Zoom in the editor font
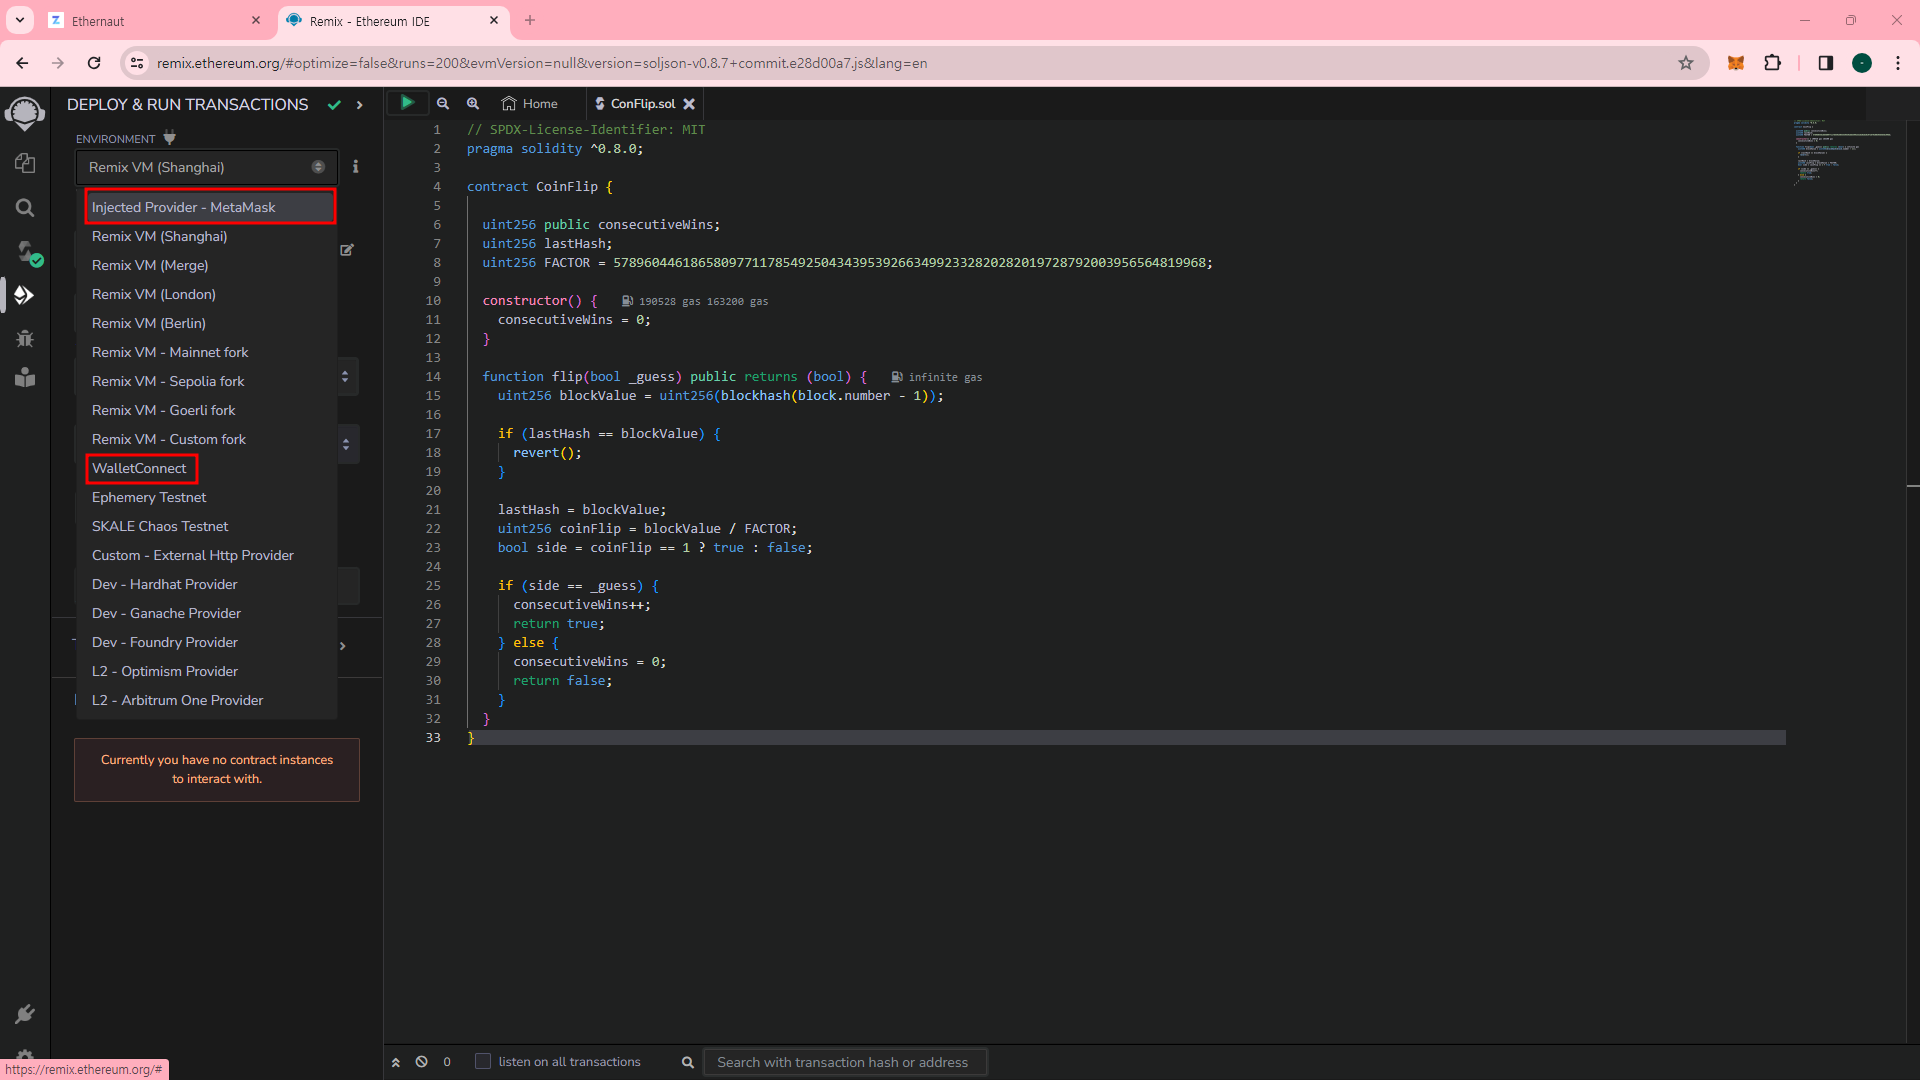 click(473, 103)
